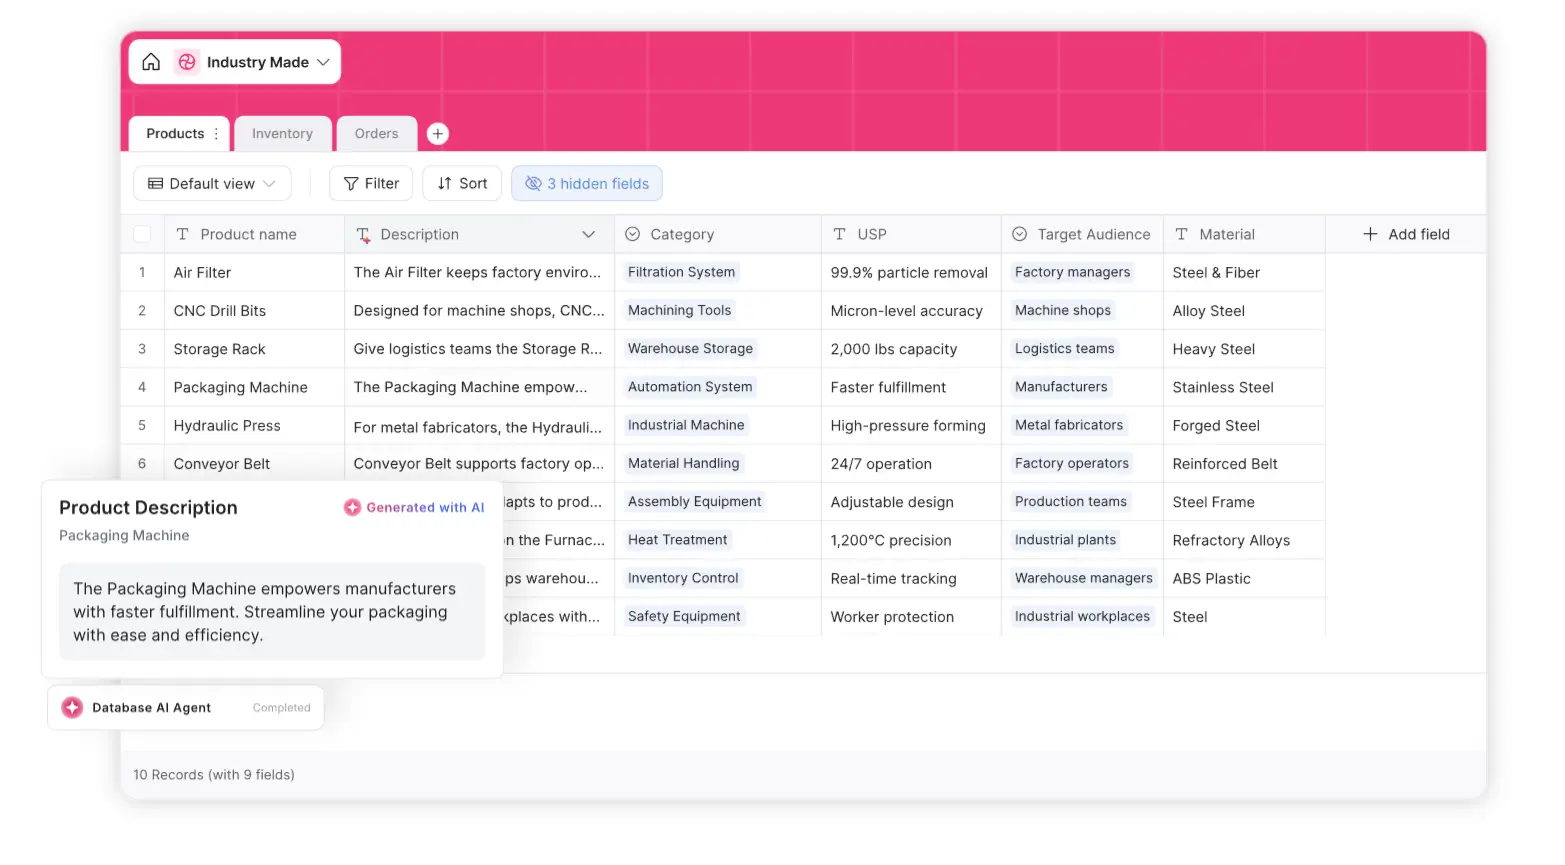Viewport: 1565px width, 865px height.
Task: Click the Industry Made logo icon
Action: click(x=187, y=62)
